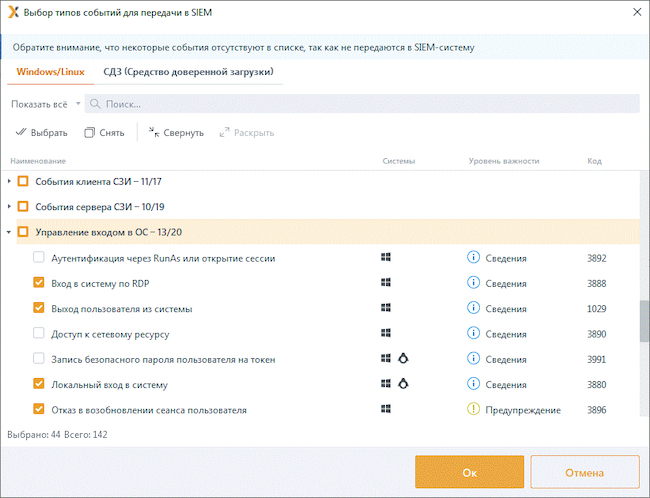The image size is (650, 498).
Task: Collapse Управление входом в ОС group
Action: coord(10,232)
